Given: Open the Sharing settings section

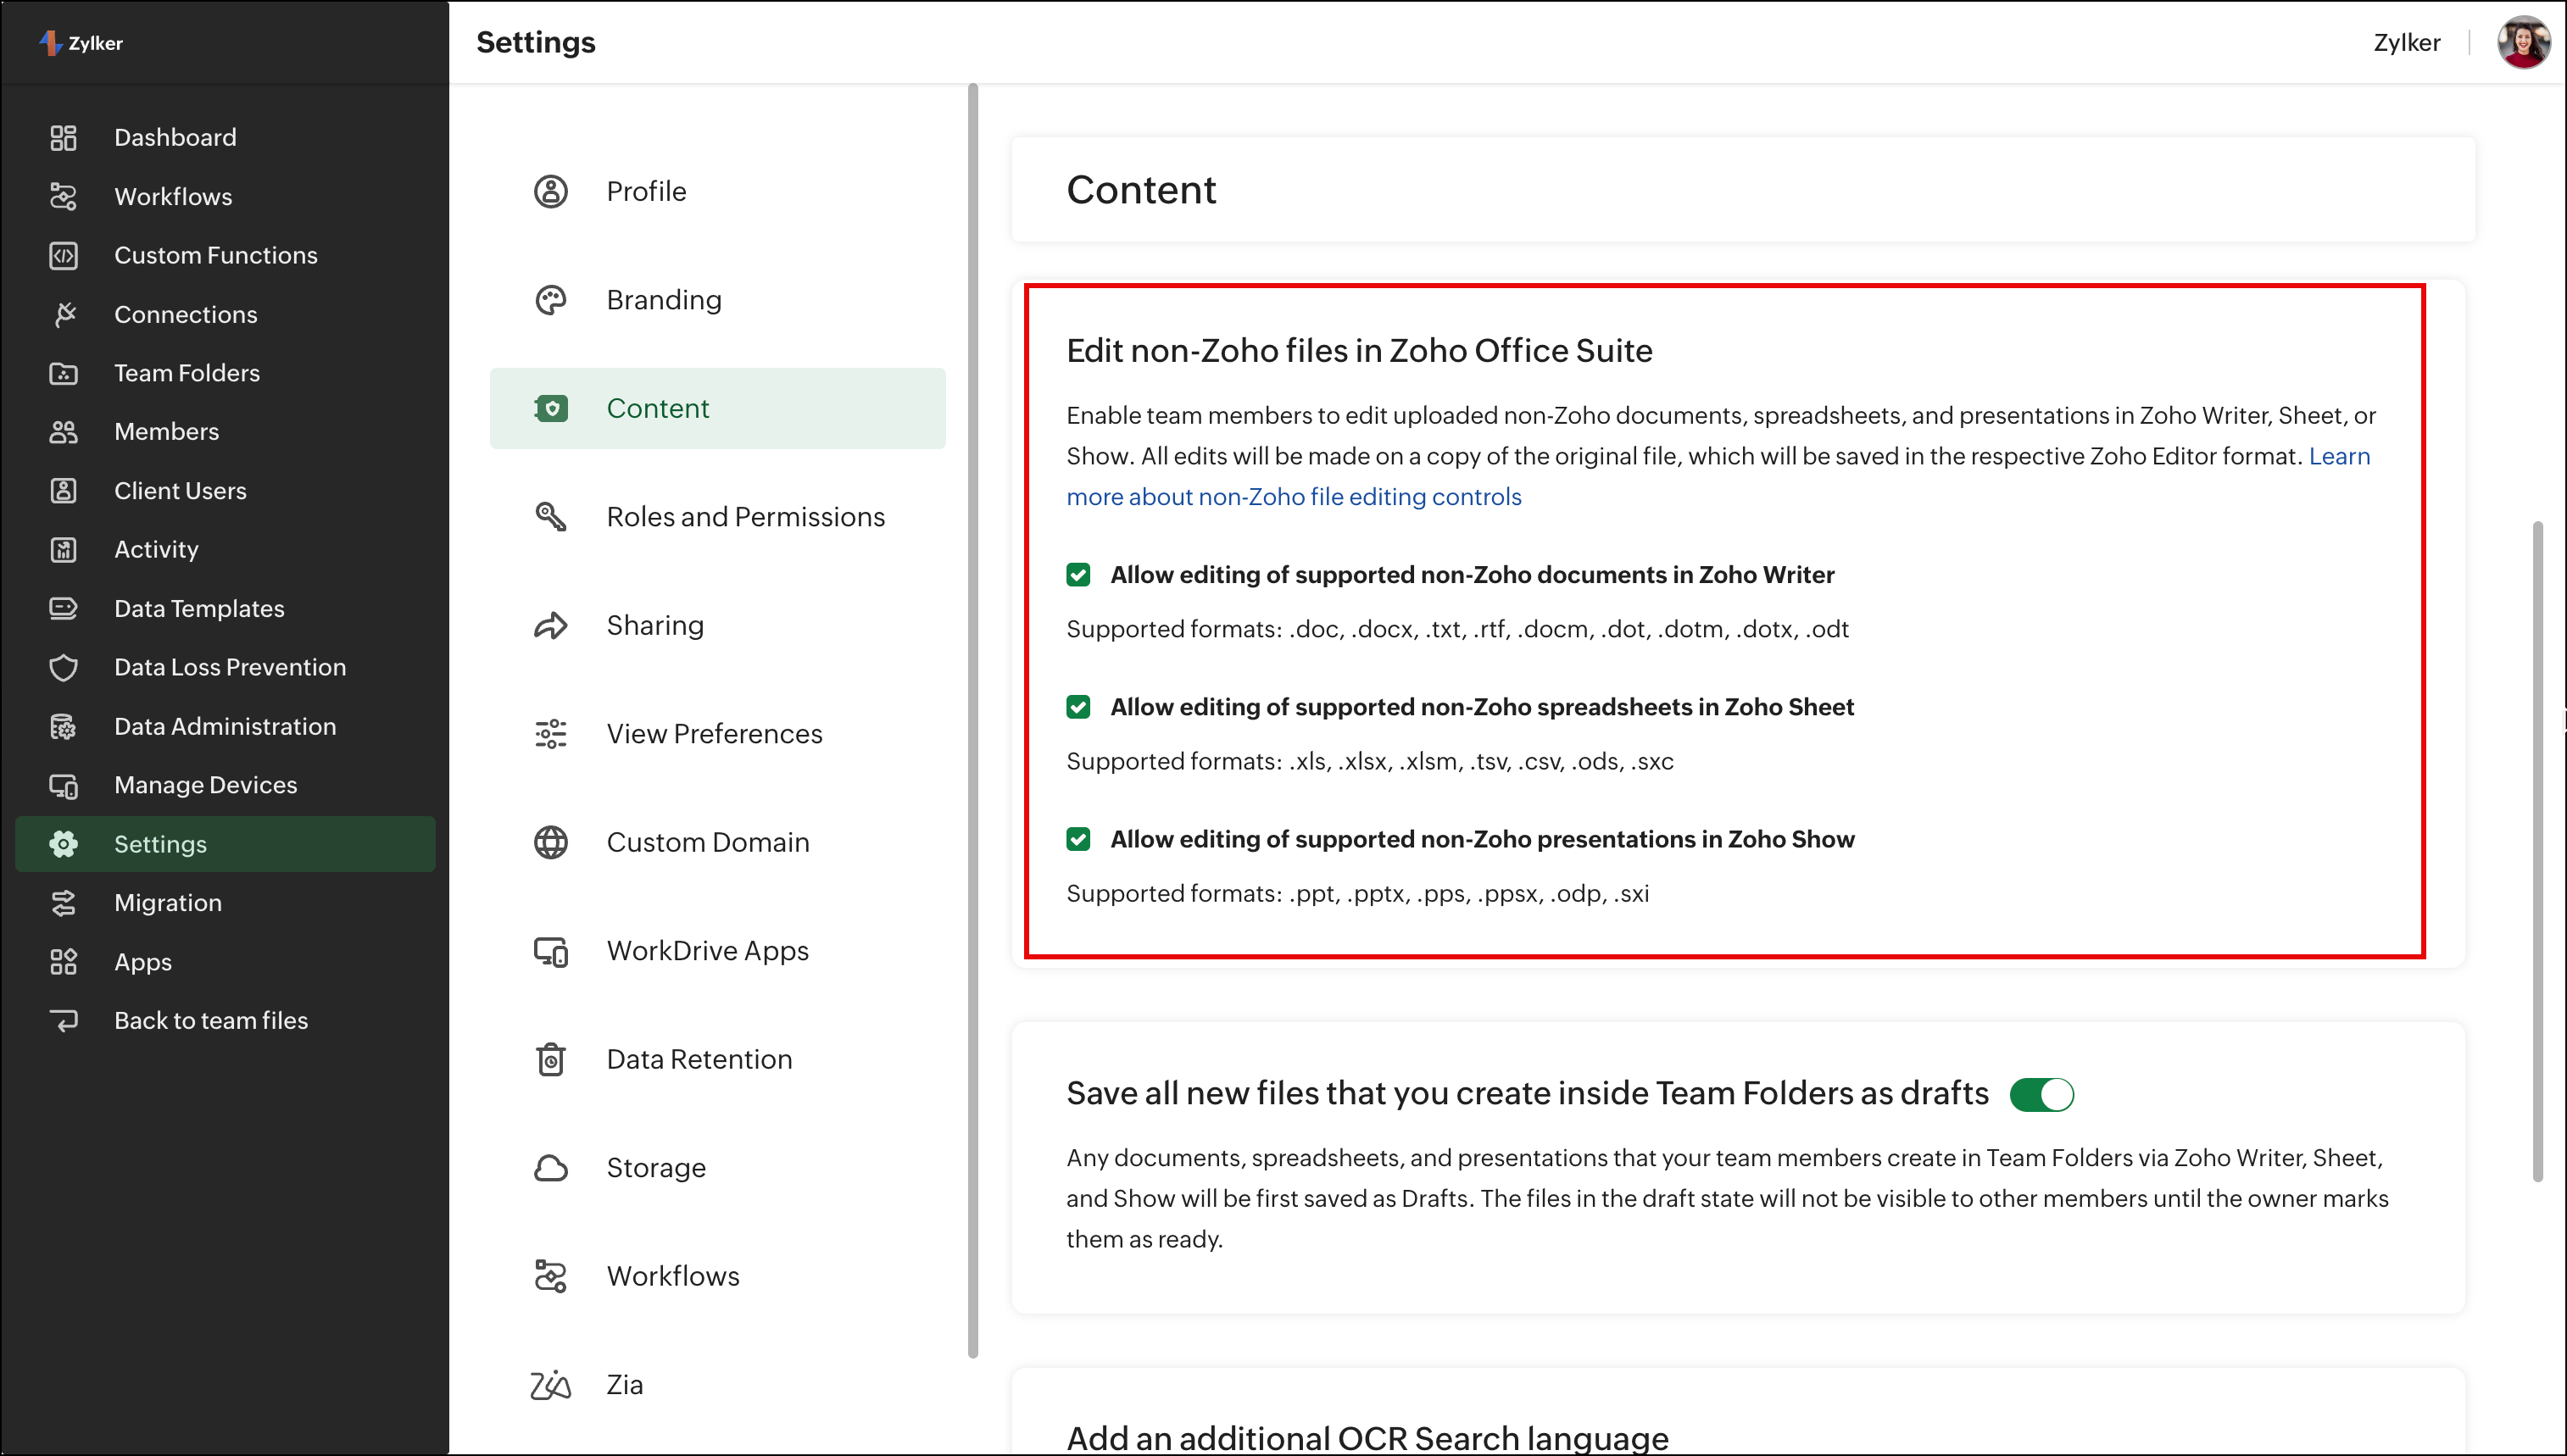Looking at the screenshot, I should (x=655, y=625).
